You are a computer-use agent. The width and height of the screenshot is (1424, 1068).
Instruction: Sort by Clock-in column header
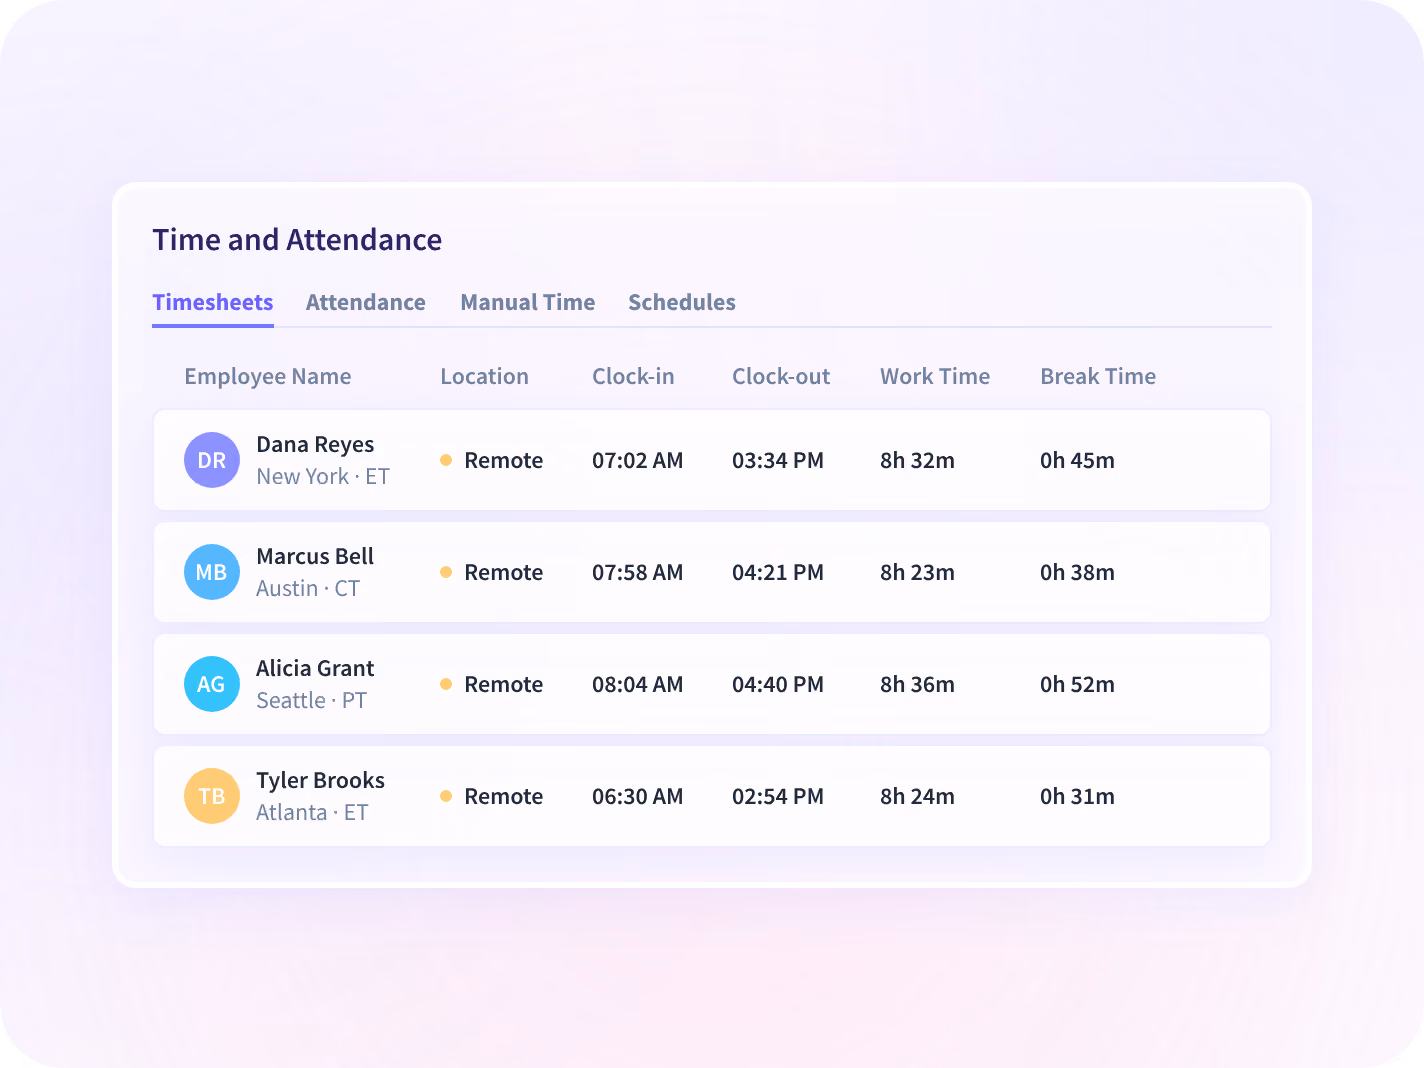point(633,377)
